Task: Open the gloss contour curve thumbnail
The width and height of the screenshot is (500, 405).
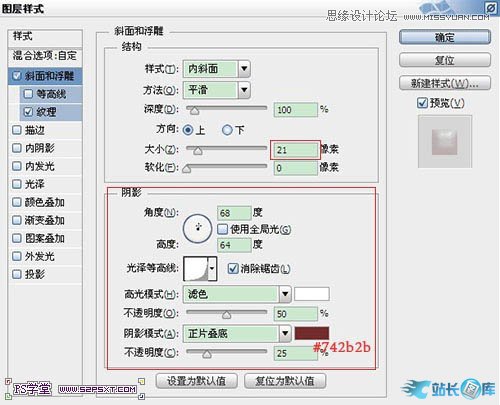Action: pyautogui.click(x=196, y=268)
